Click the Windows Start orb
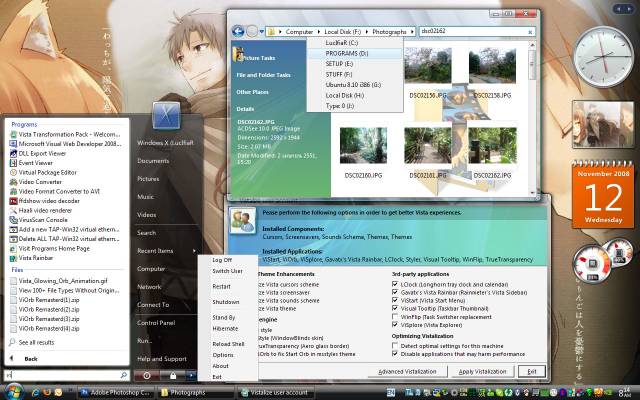This screenshot has height=400, width=640. click(x=14, y=392)
